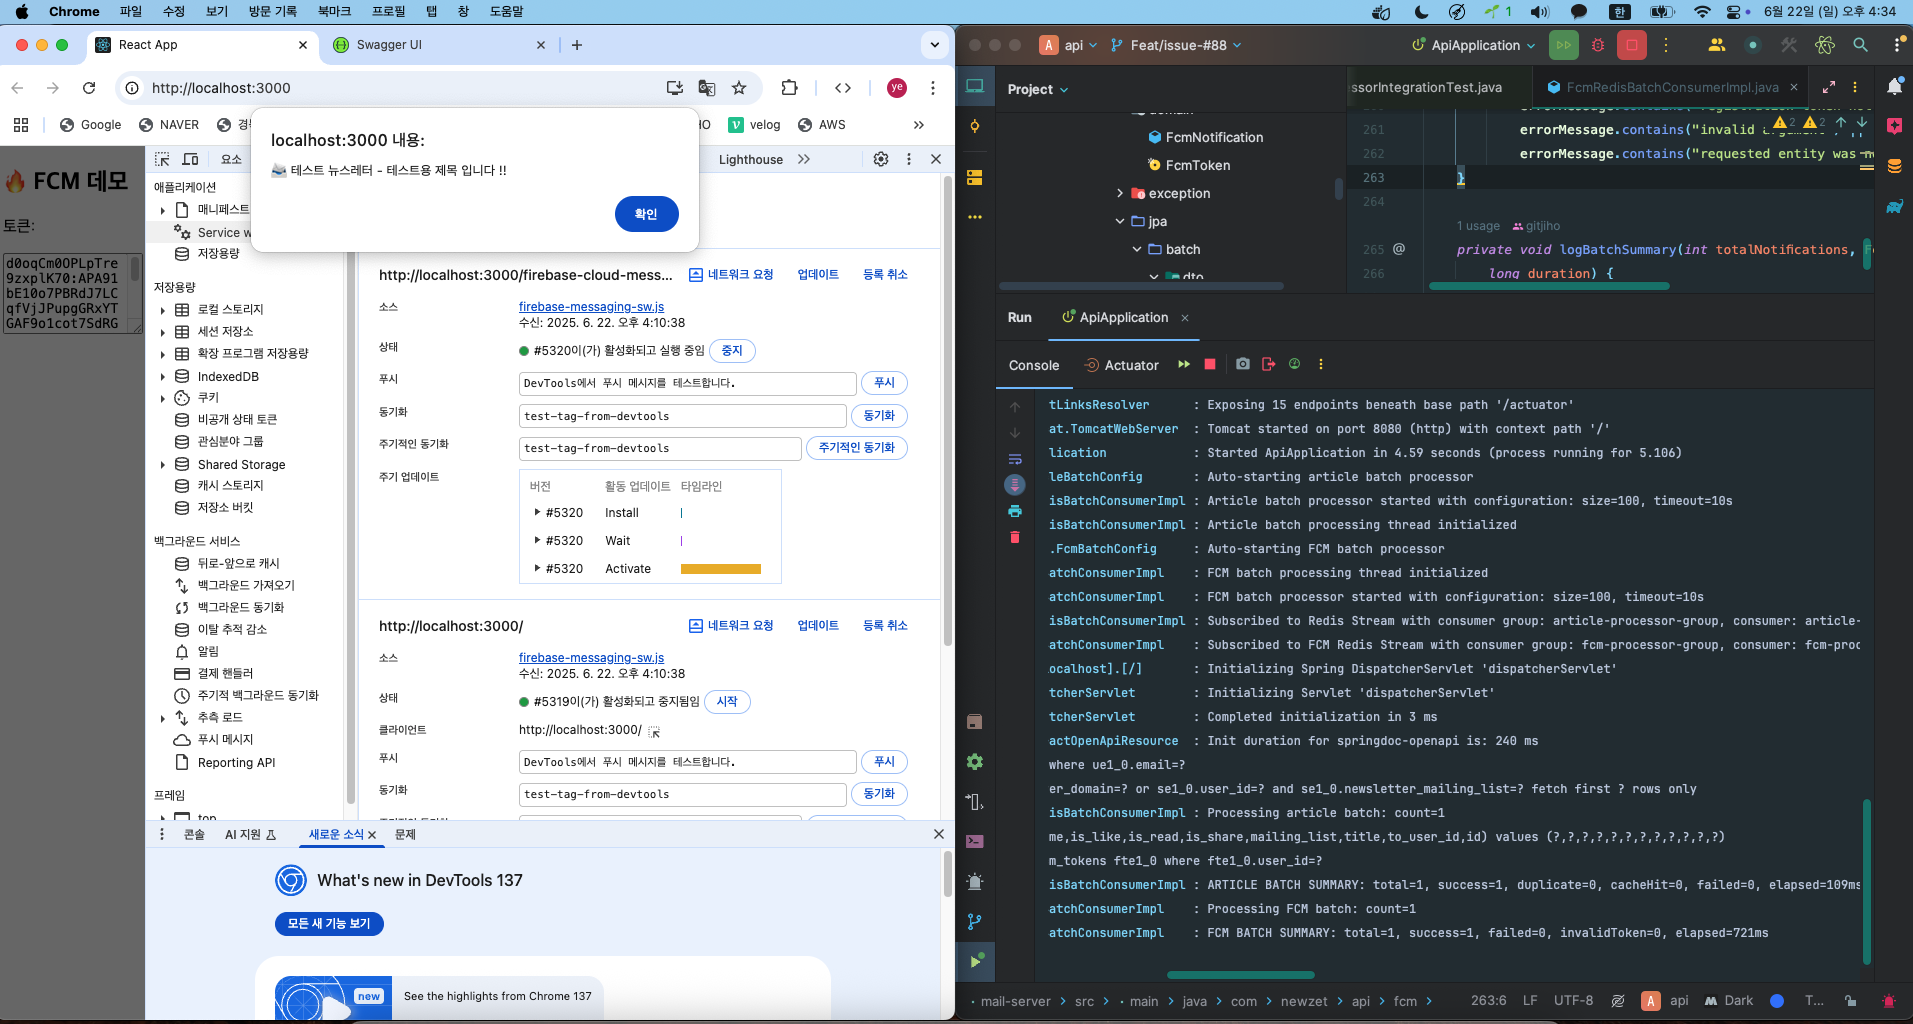Screen dimensions: 1913x1024
Task: Take a thread dump with the camera icon
Action: (x=1242, y=365)
